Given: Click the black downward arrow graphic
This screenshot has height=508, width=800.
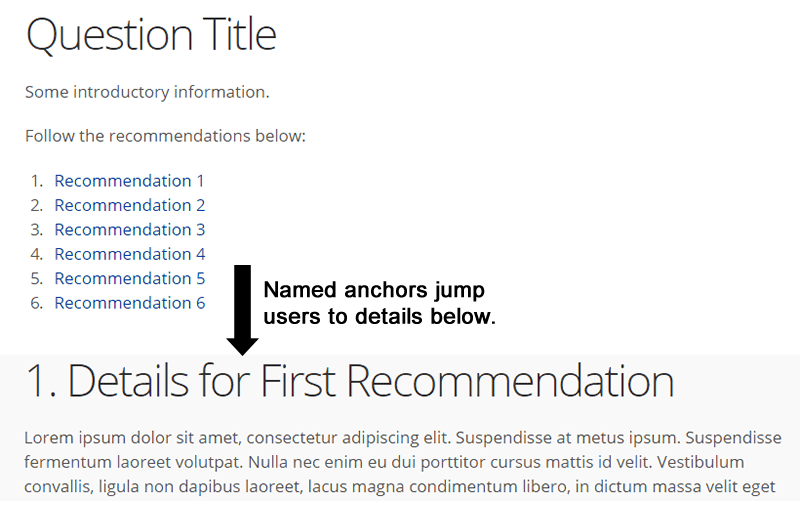Looking at the screenshot, I should [x=242, y=310].
